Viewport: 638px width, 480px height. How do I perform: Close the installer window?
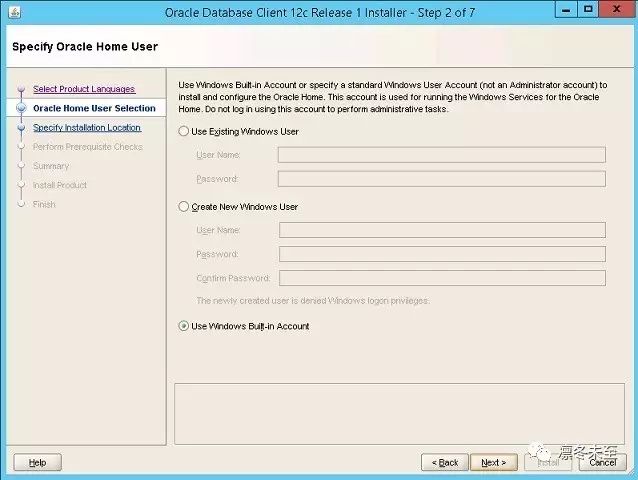[x=616, y=10]
